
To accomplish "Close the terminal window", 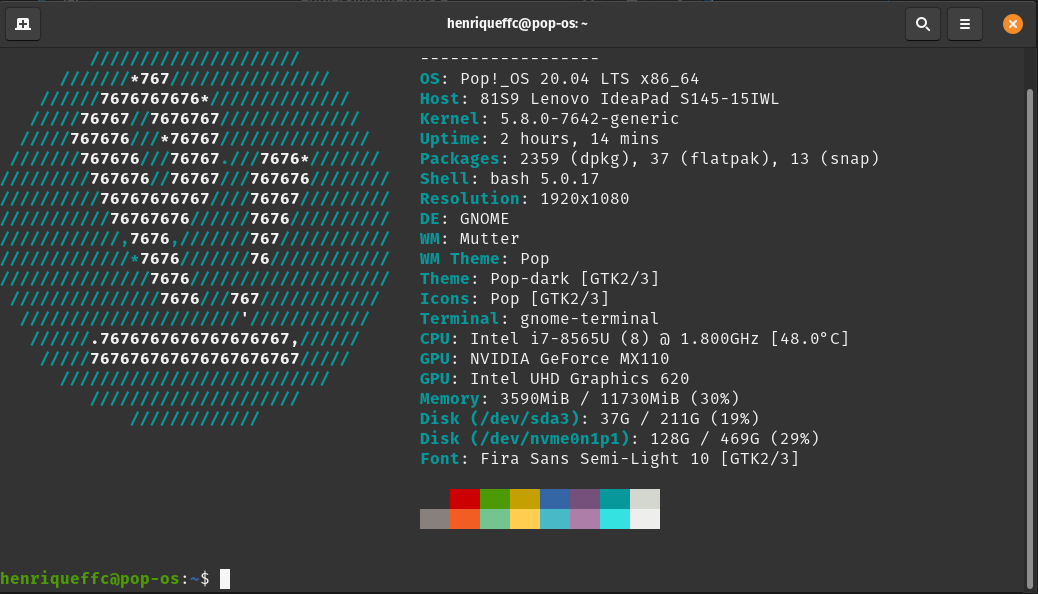I will 1013,23.
